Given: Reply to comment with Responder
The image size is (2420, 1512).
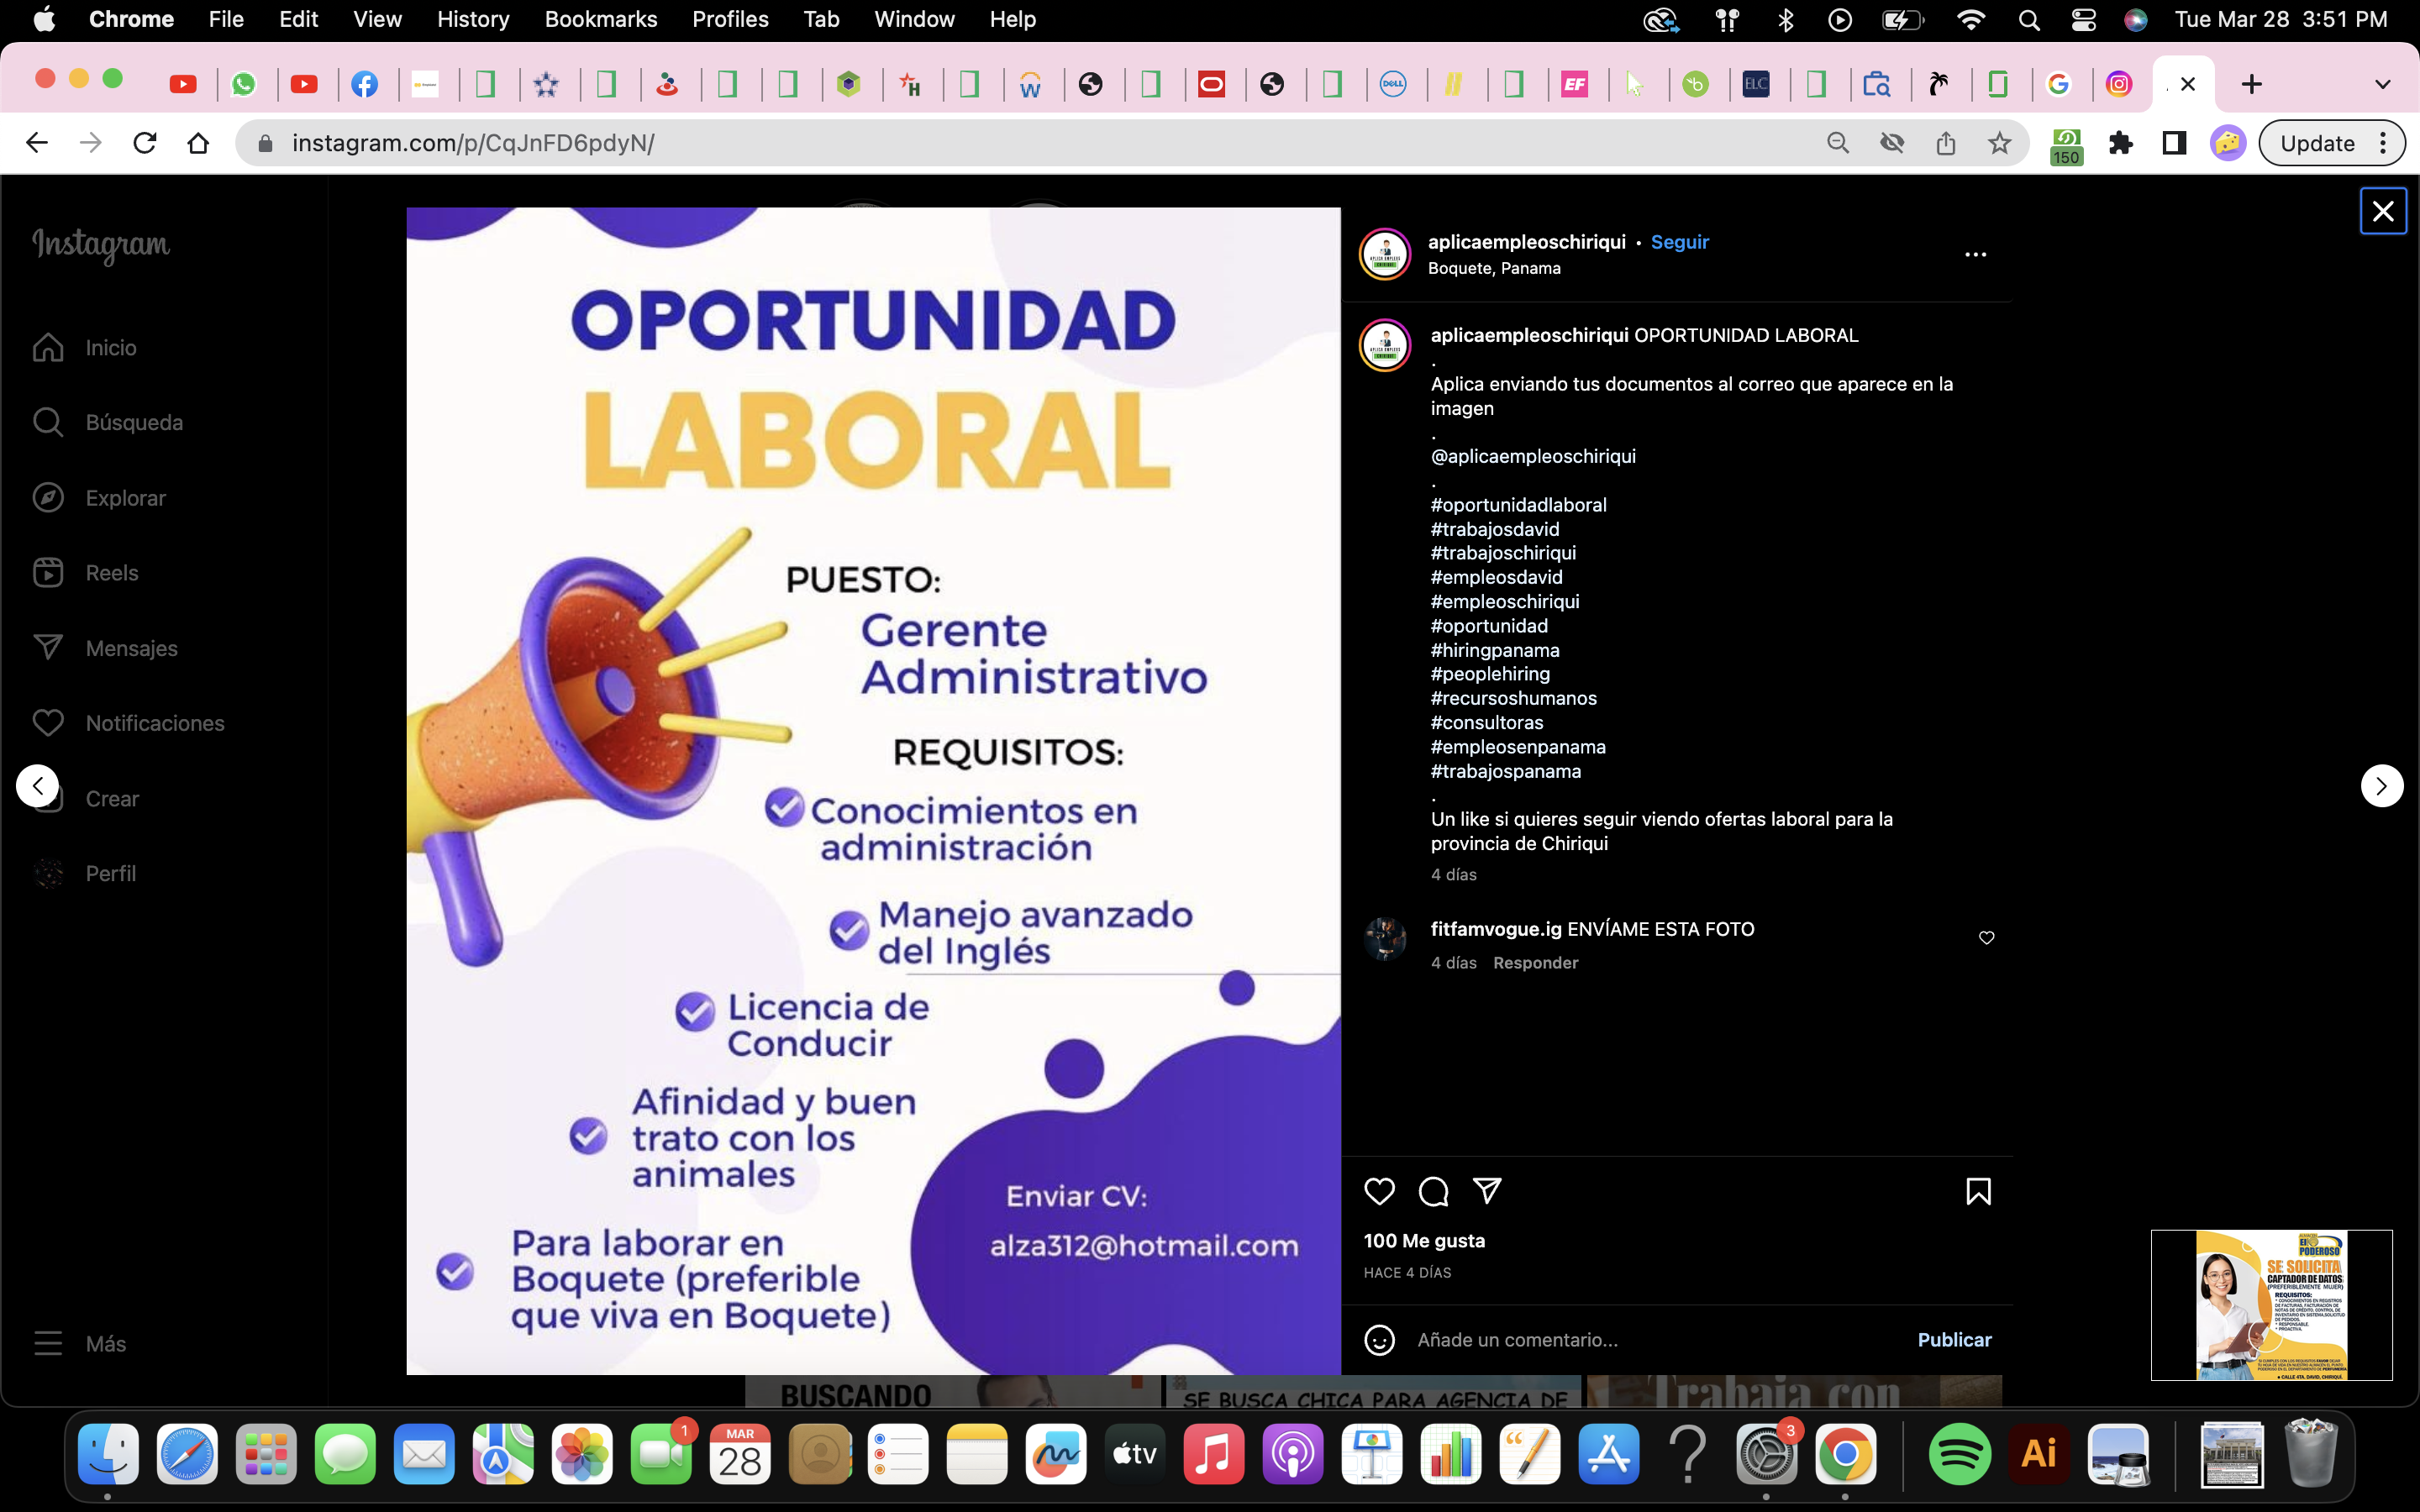Looking at the screenshot, I should pos(1535,963).
